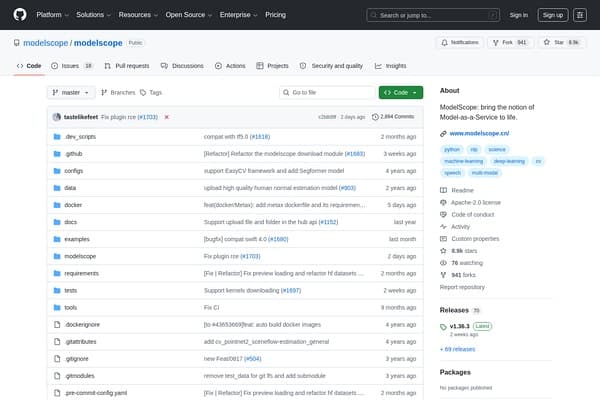
Task: Open the .dockerignore file
Action: coord(82,325)
